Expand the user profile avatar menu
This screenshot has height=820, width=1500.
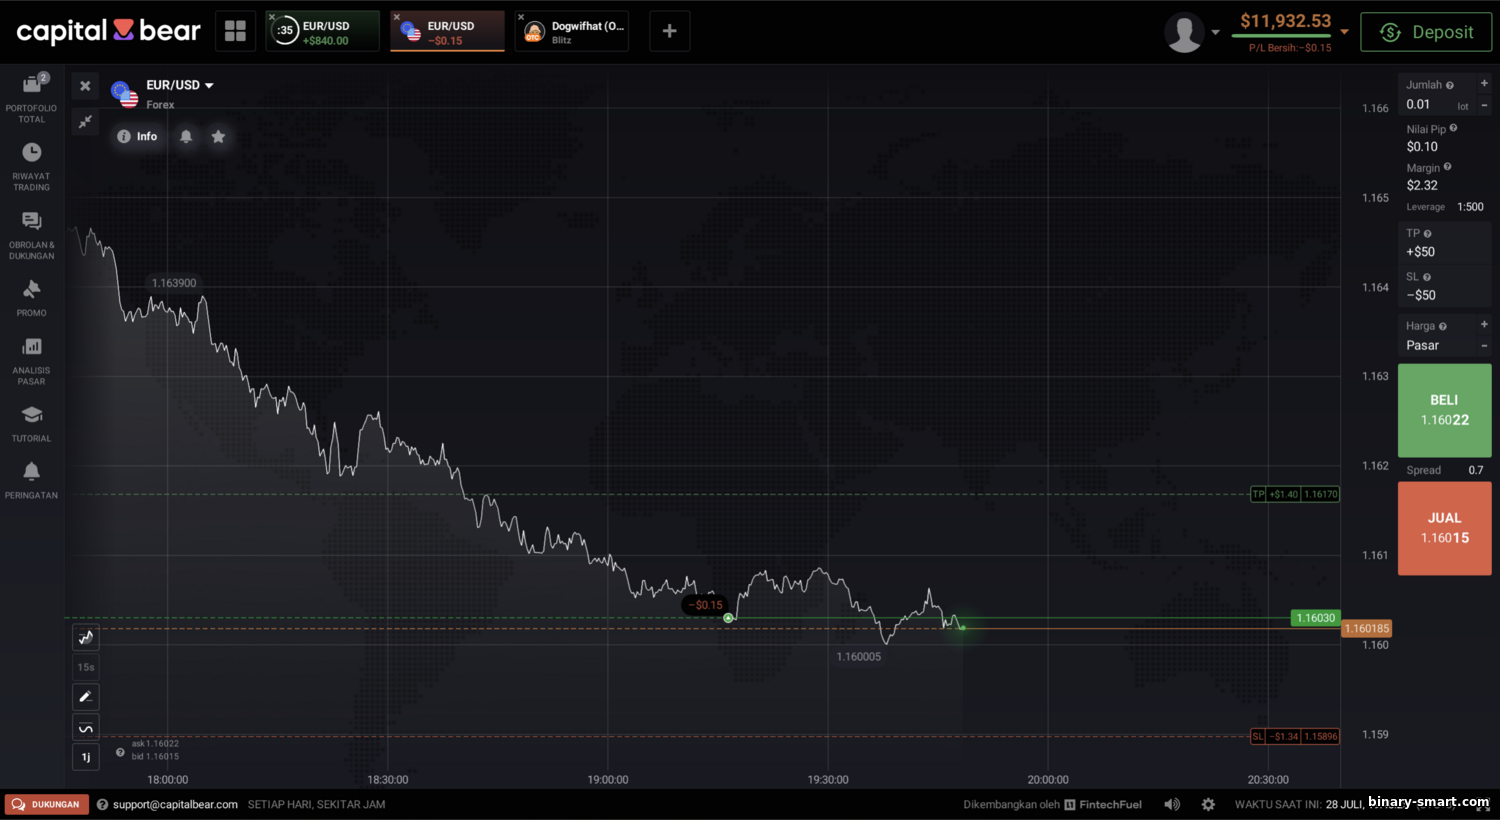[1191, 32]
